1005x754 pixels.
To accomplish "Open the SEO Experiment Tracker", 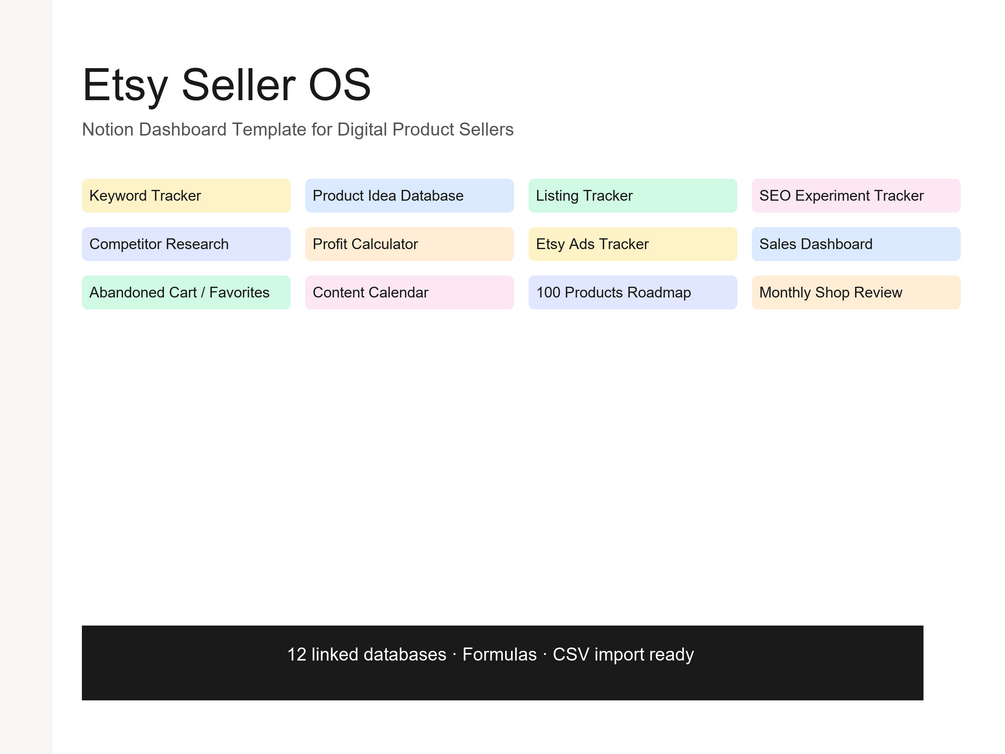I will (x=856, y=196).
